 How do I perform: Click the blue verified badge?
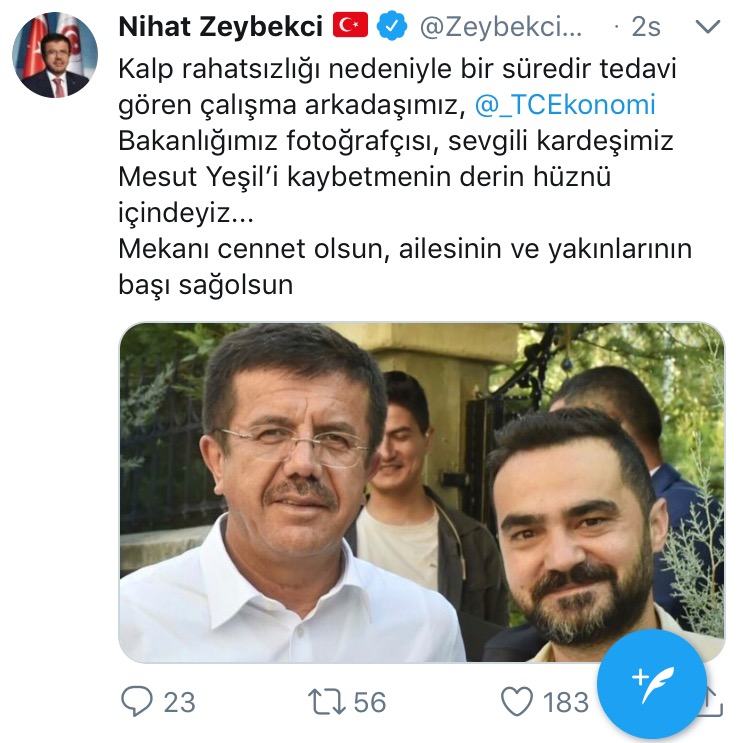coord(391,26)
